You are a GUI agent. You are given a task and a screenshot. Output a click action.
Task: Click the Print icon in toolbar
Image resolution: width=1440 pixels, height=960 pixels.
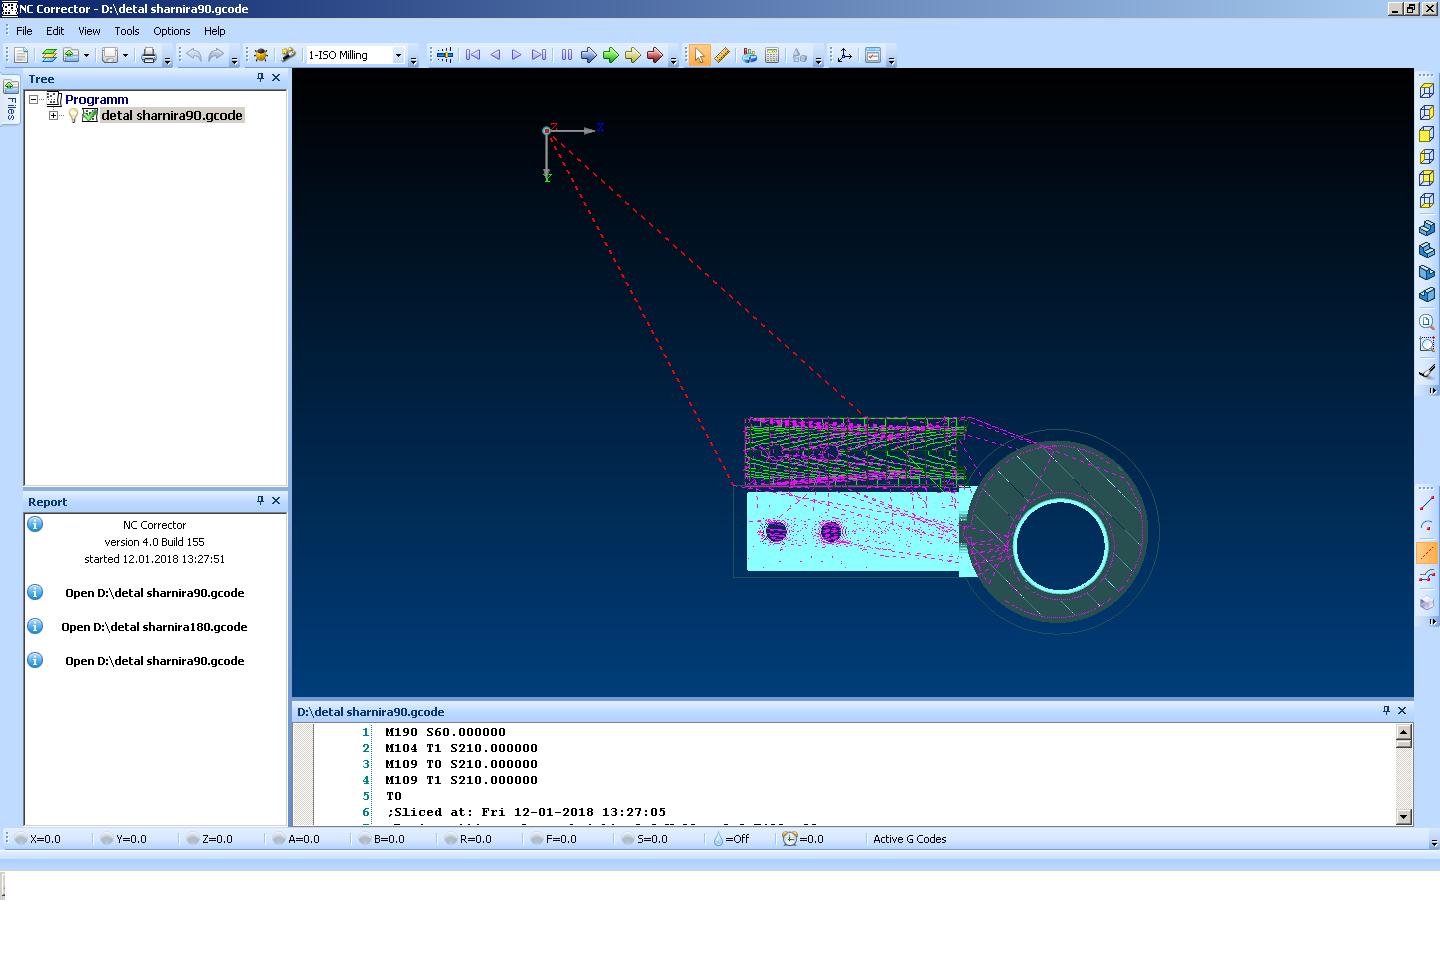[148, 56]
